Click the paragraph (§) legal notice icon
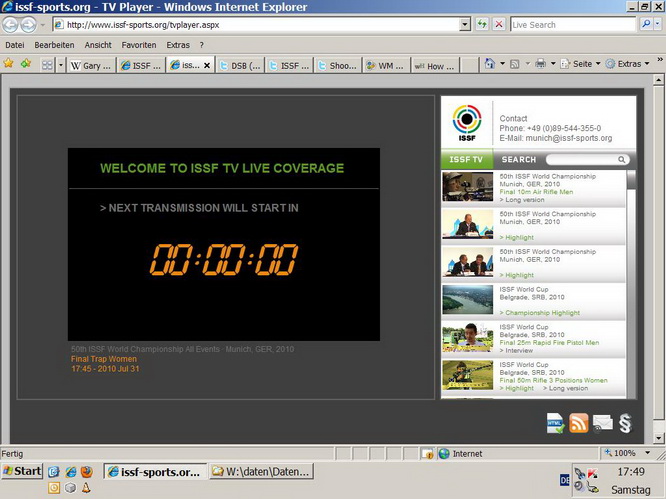Image resolution: width=666 pixels, height=499 pixels. [624, 423]
